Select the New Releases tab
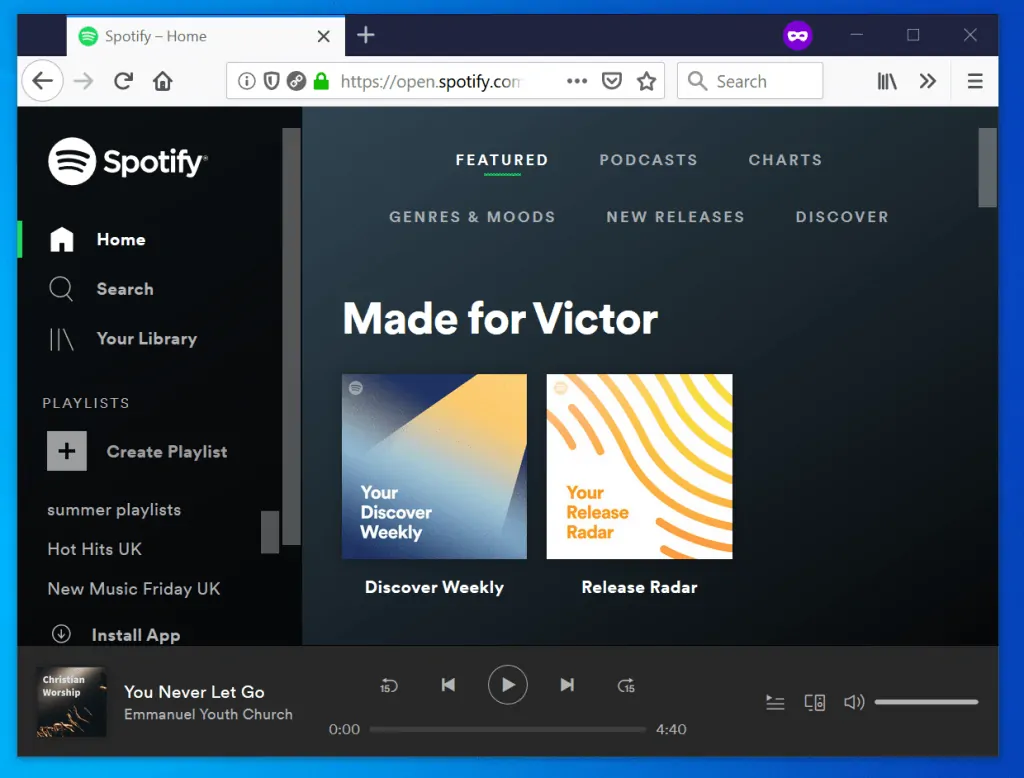 675,217
